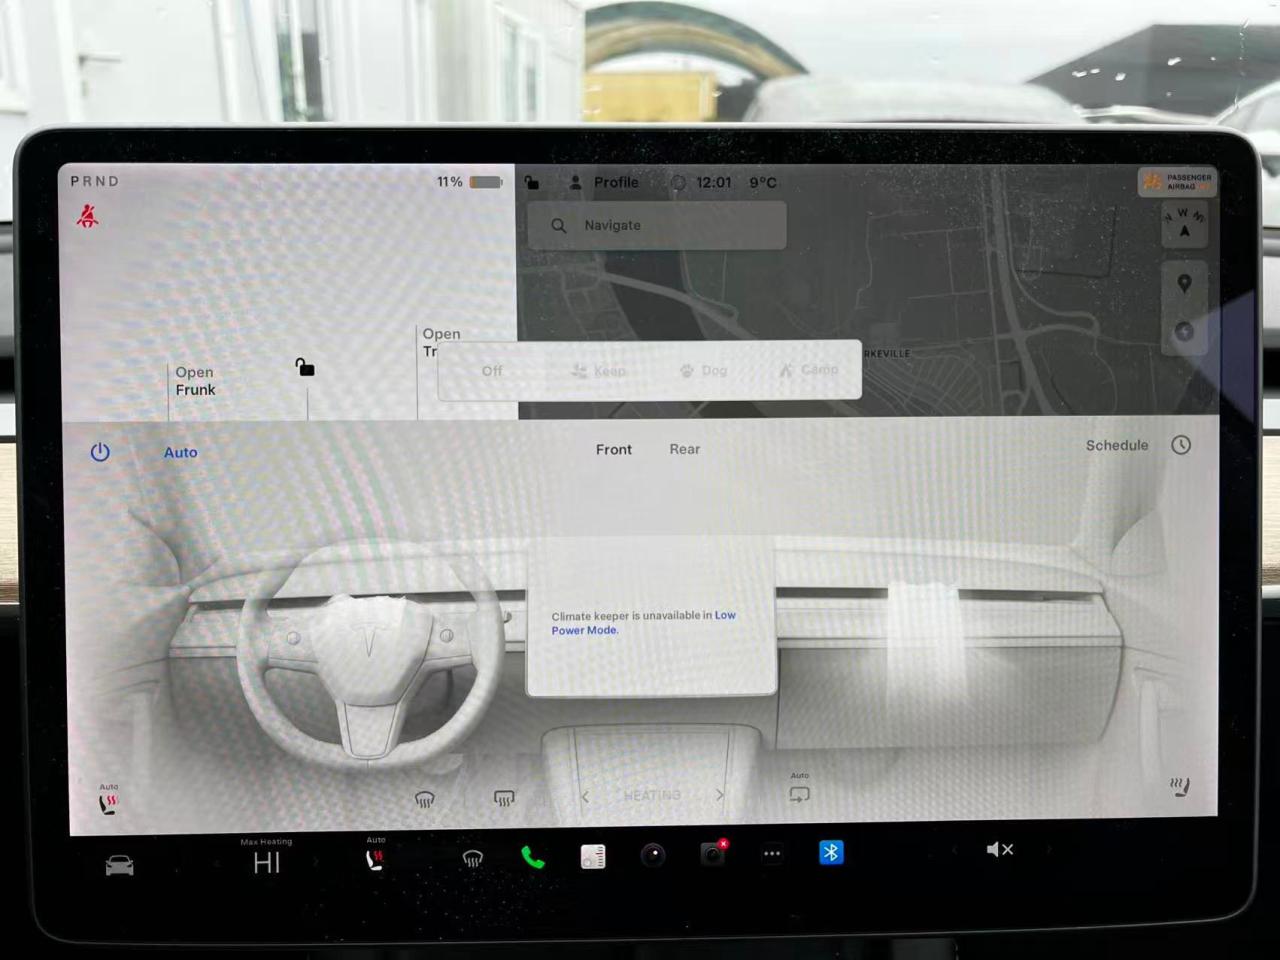Switch to the Rear climate tab
1280x960 pixels.
684,449
